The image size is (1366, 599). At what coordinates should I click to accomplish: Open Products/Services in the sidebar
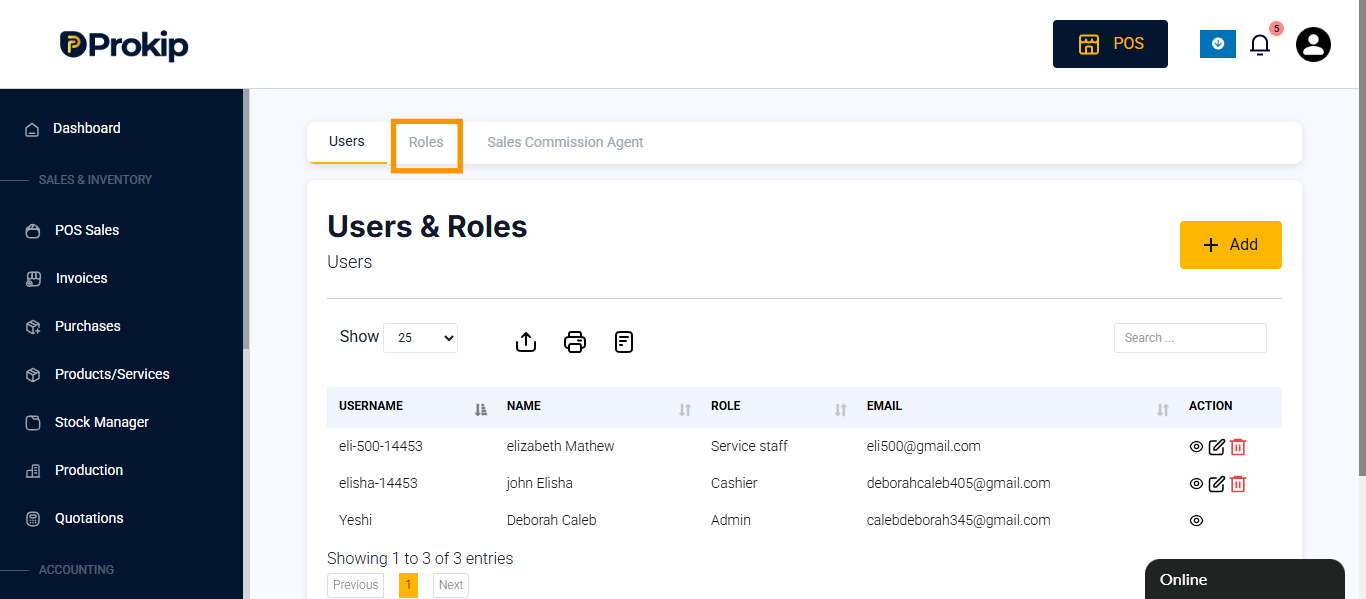112,374
